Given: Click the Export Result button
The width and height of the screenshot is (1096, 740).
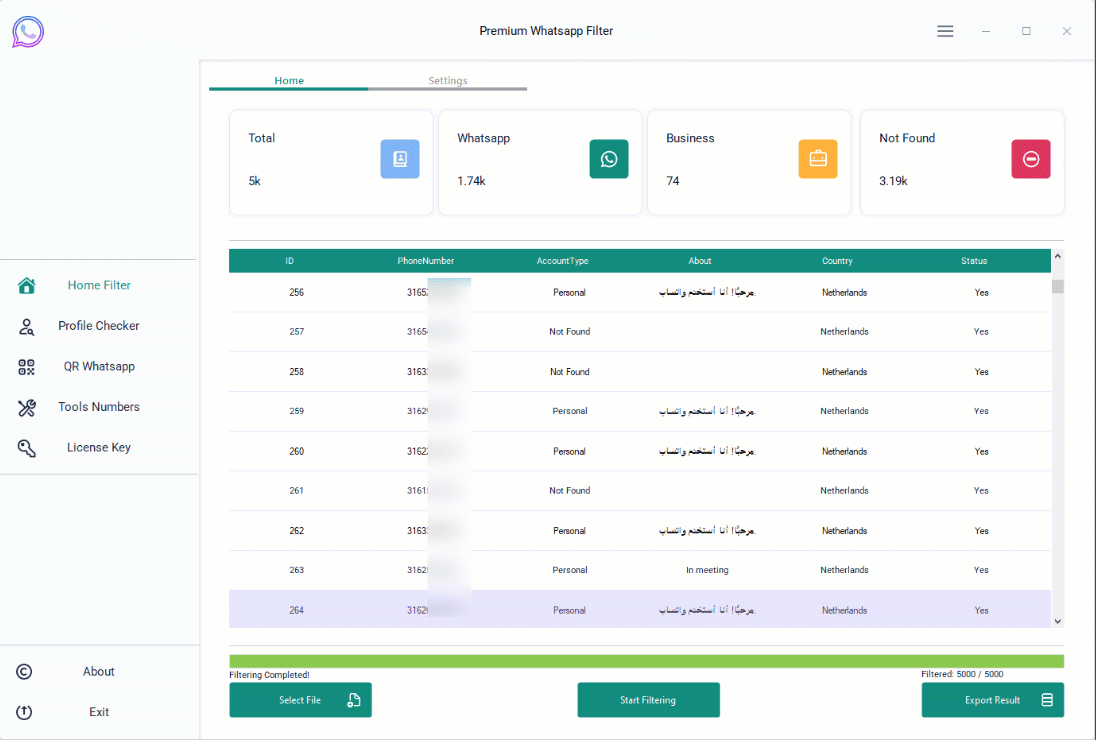Looking at the screenshot, I should tap(993, 700).
